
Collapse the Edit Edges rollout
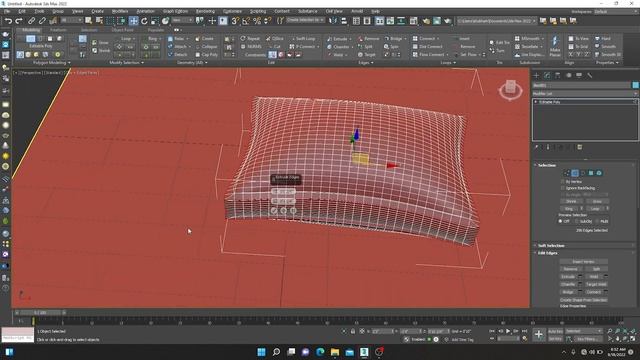547,253
